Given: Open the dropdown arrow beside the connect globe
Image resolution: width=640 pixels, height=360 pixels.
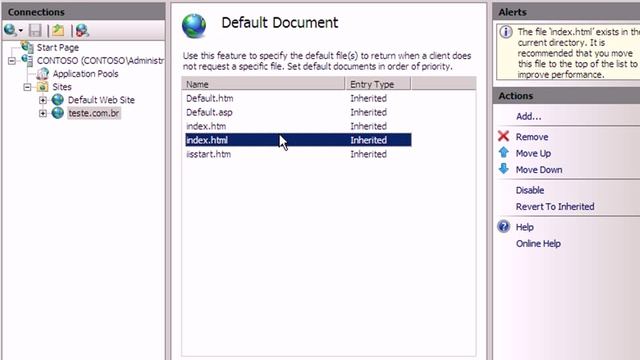Looking at the screenshot, I should pos(20,31).
